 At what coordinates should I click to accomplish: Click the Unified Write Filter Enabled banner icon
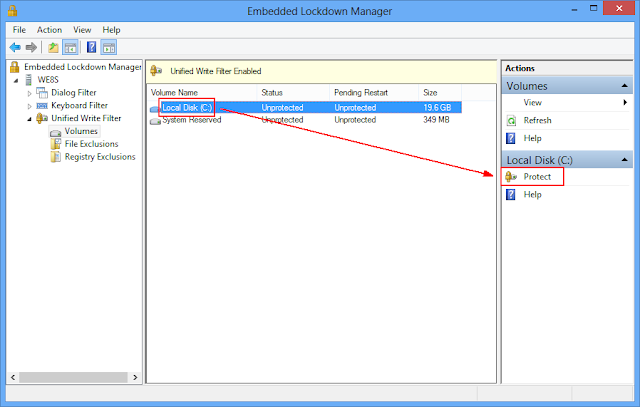pos(156,71)
